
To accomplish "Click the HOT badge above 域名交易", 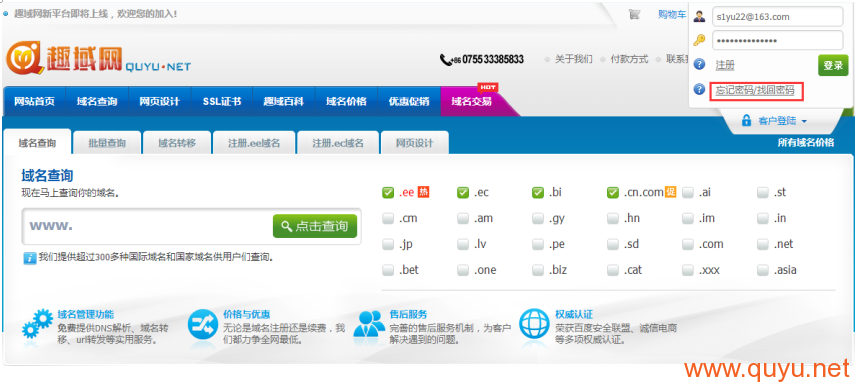I will point(488,87).
